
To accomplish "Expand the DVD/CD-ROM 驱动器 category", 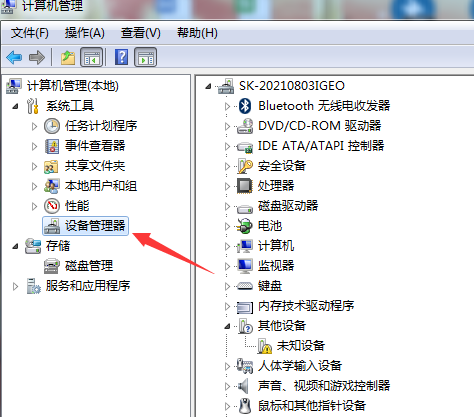I will pos(228,126).
